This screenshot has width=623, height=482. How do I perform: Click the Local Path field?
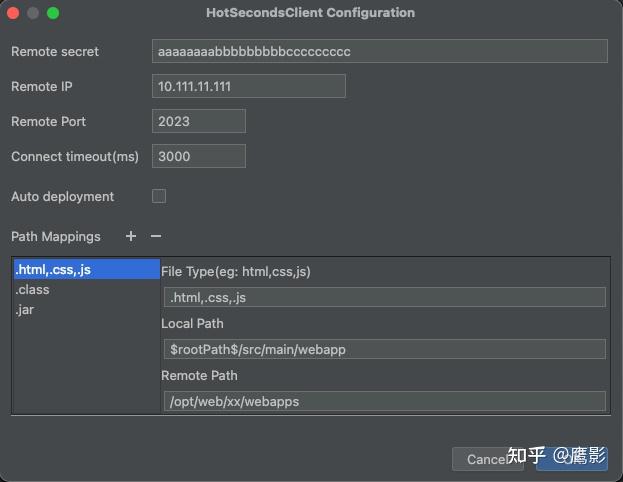[x=385, y=349]
